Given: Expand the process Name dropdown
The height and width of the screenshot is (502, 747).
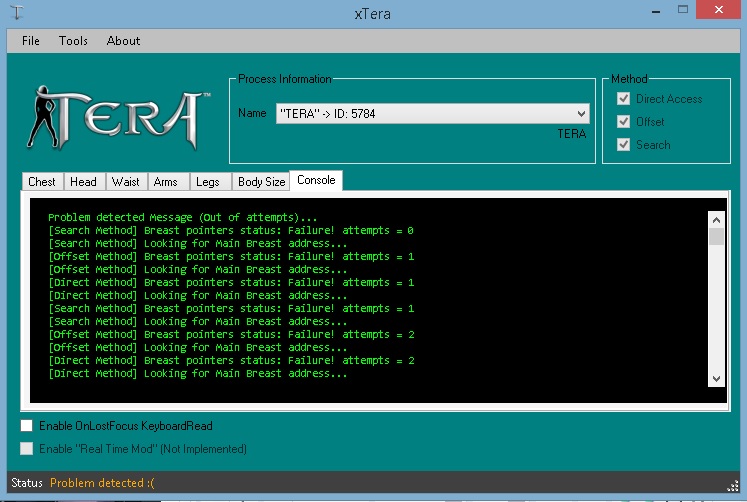Looking at the screenshot, I should (x=581, y=114).
